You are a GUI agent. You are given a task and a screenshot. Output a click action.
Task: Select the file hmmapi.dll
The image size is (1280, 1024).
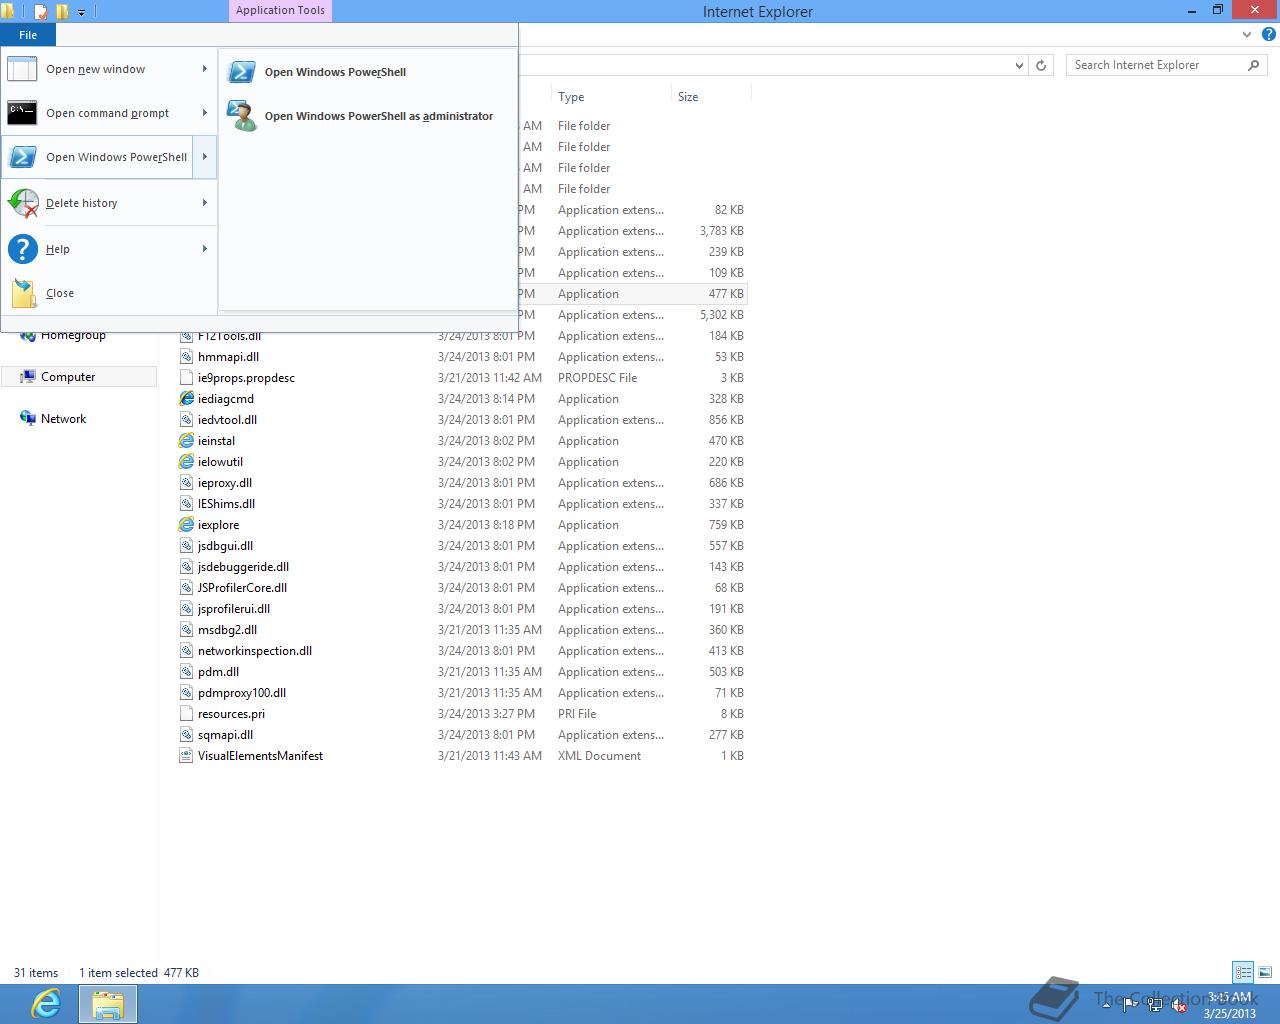[228, 357]
